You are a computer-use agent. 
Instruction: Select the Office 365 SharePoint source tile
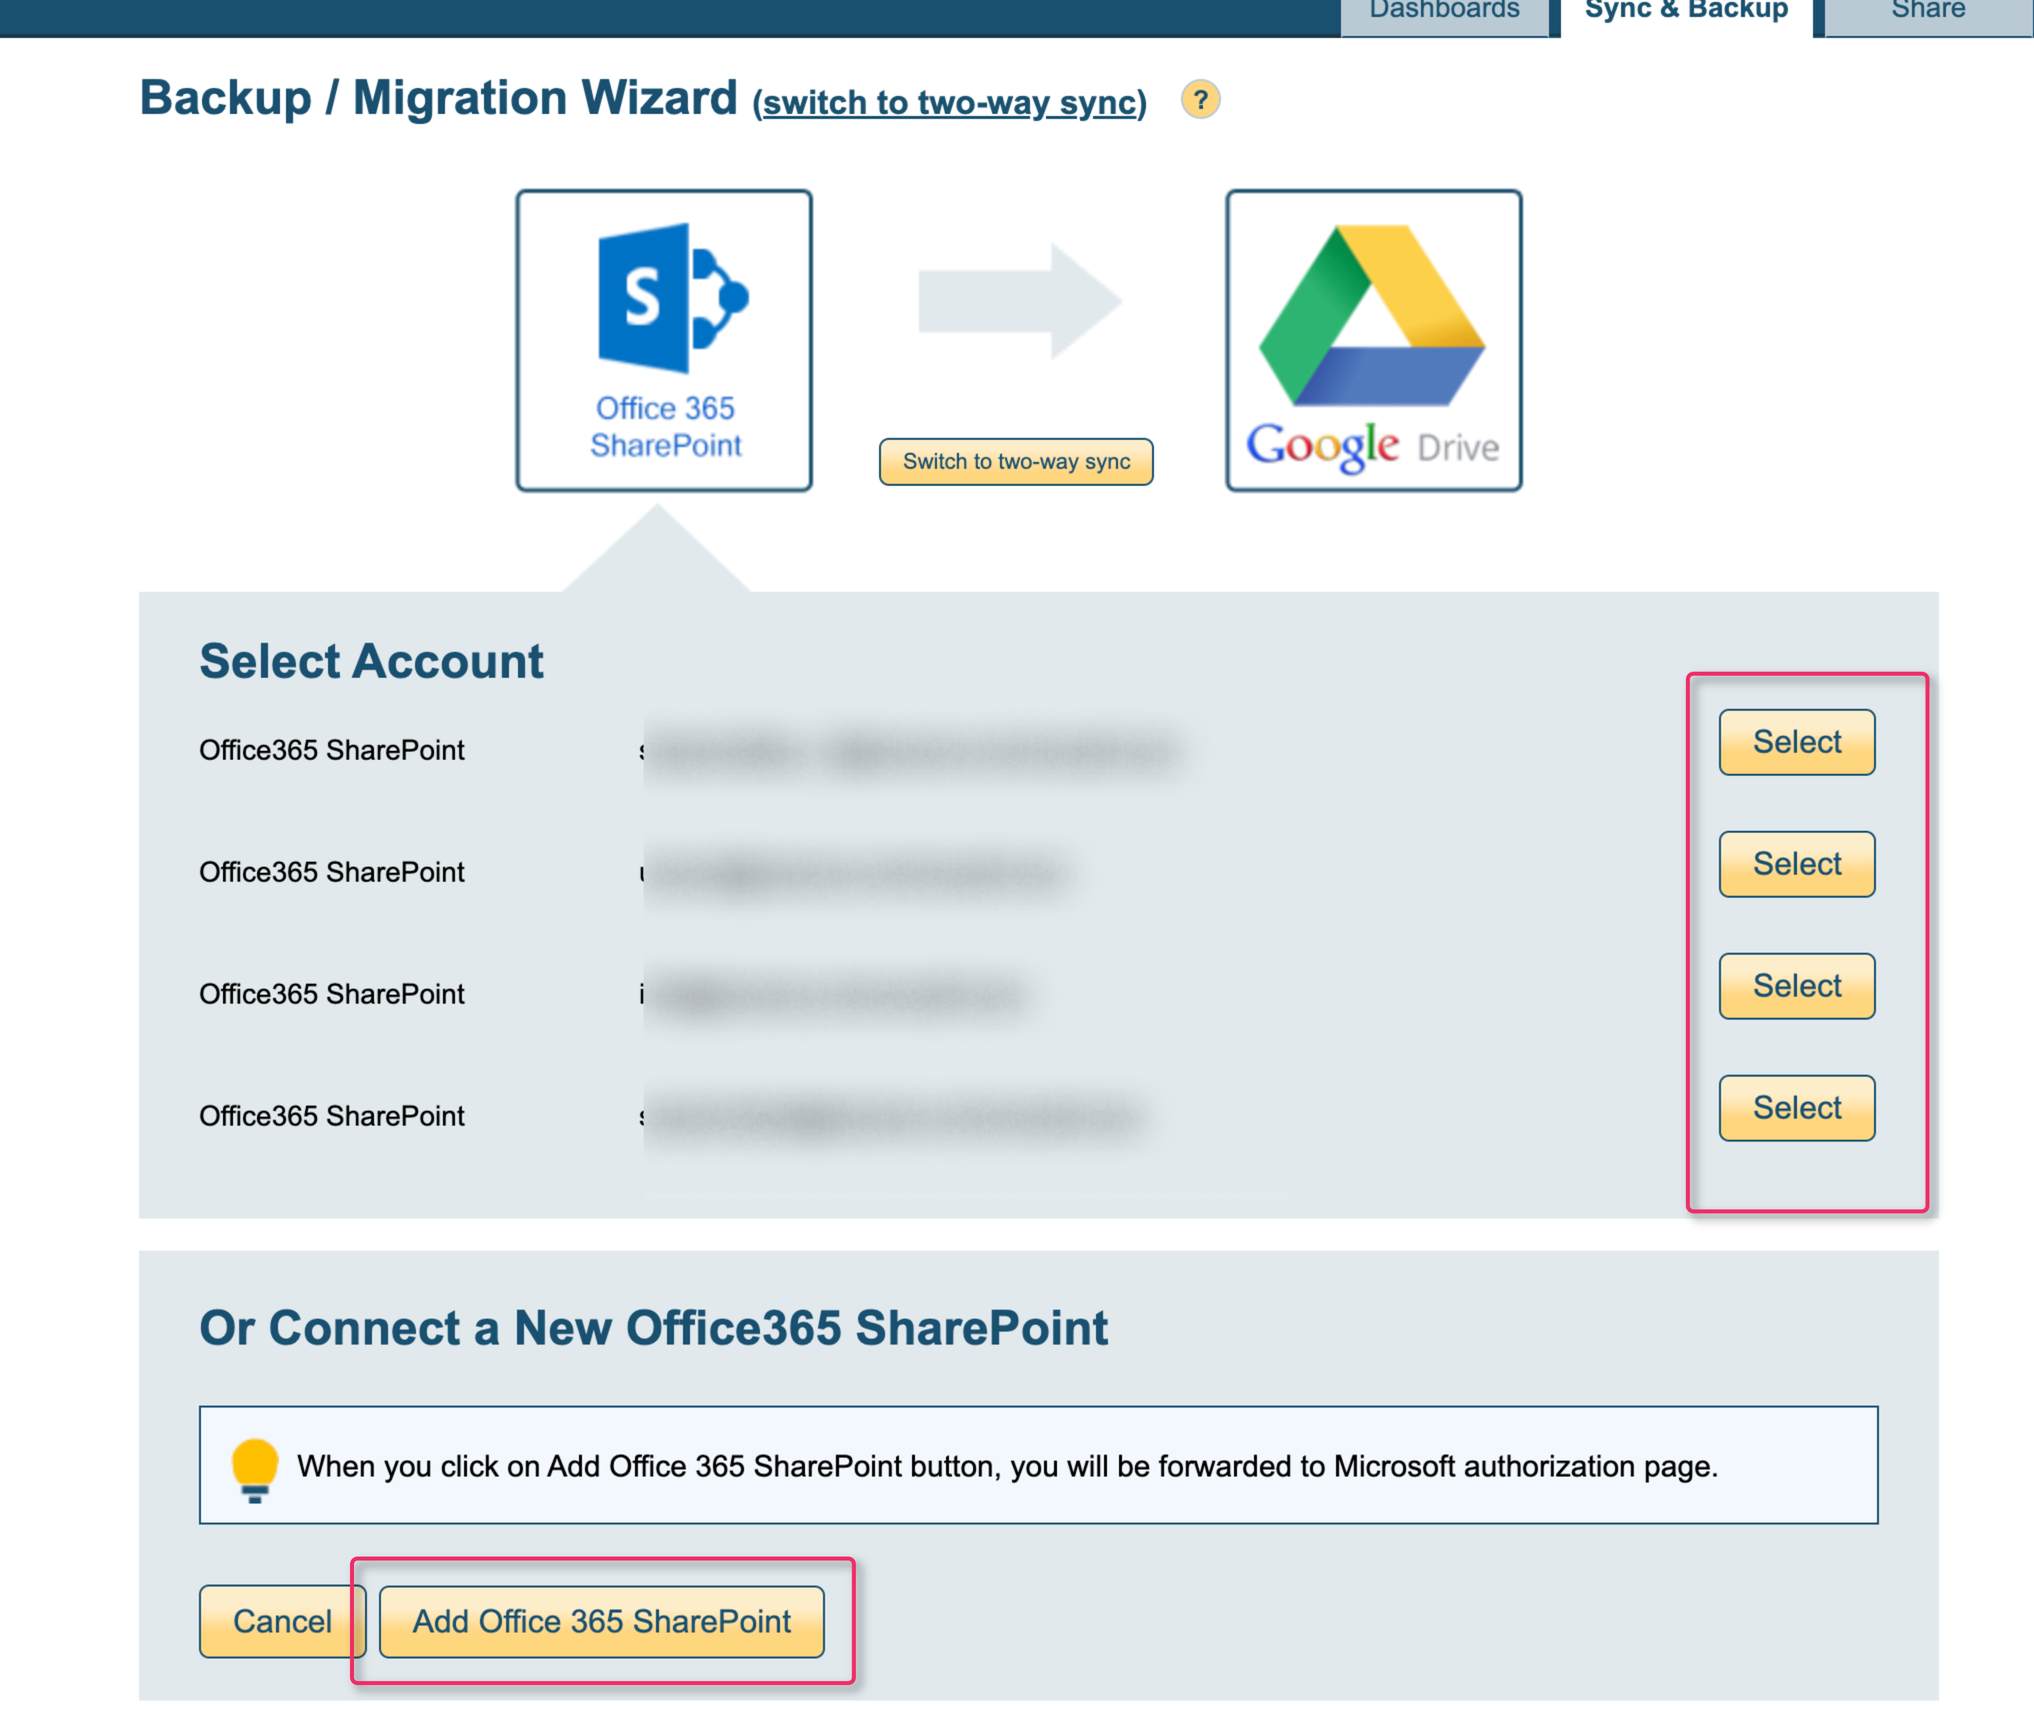point(664,340)
